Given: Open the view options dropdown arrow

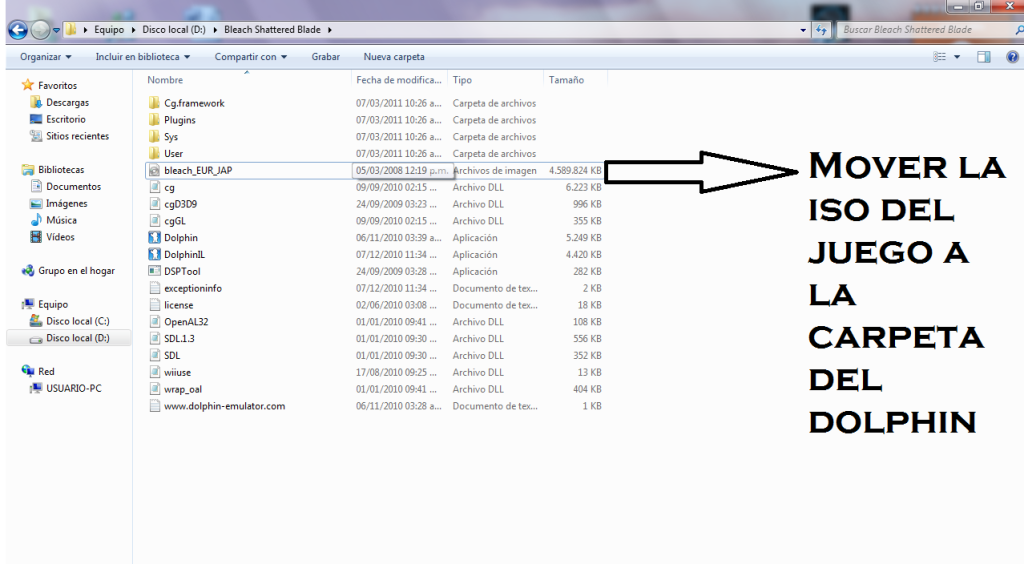Looking at the screenshot, I should coord(957,57).
